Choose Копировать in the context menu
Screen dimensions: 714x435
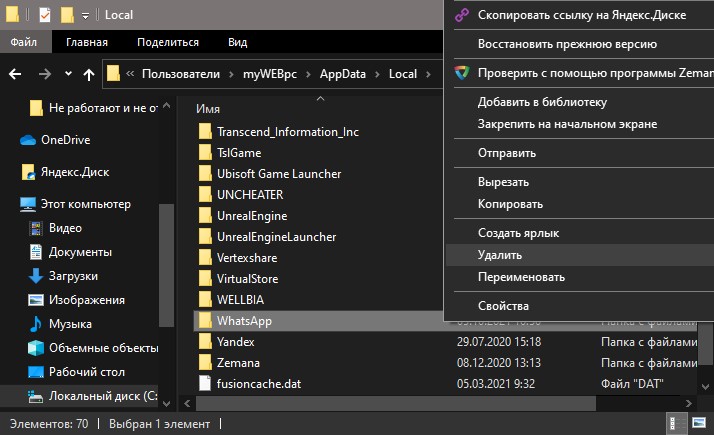(579, 204)
